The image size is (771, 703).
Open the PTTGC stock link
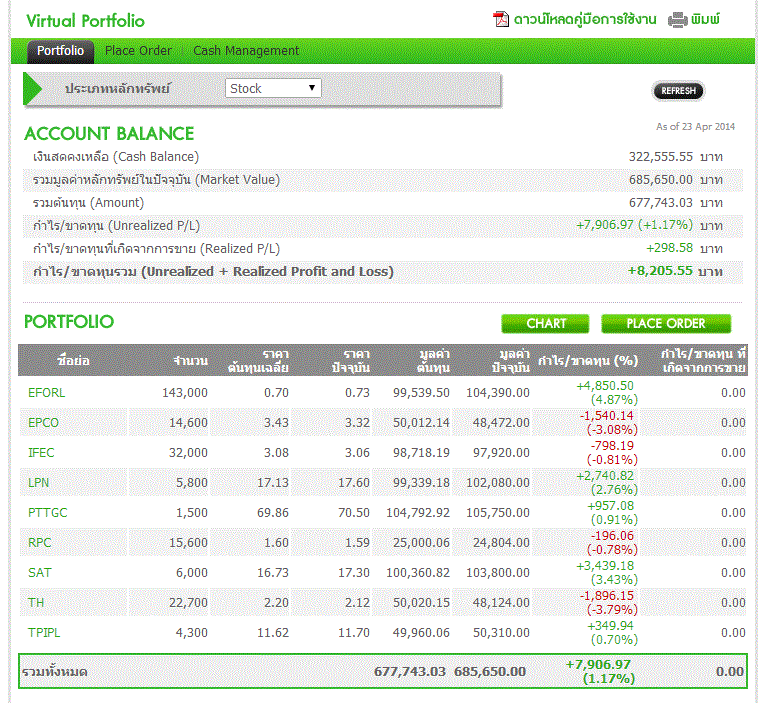pos(47,513)
